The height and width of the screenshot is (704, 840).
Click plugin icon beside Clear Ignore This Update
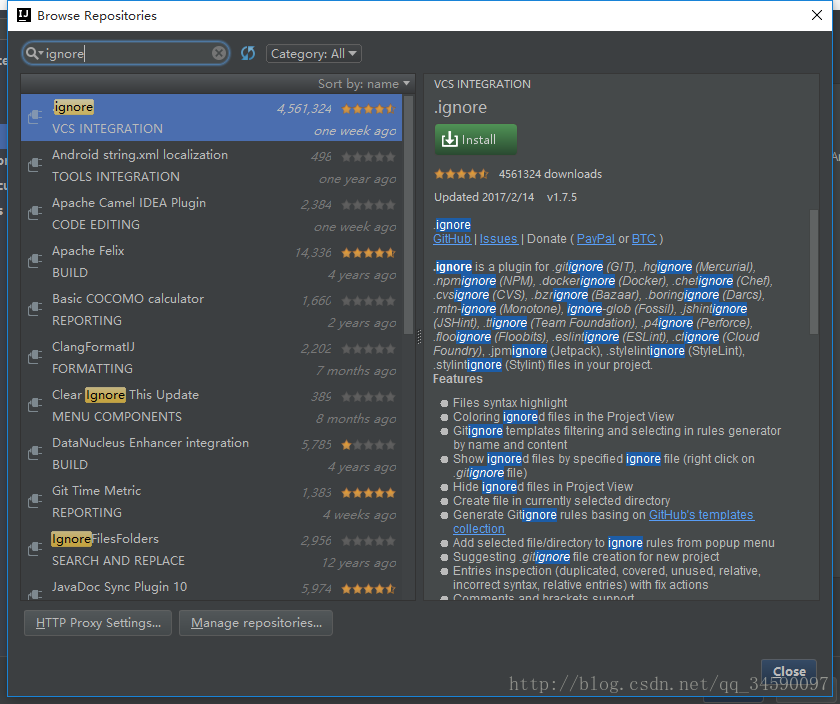pos(35,405)
